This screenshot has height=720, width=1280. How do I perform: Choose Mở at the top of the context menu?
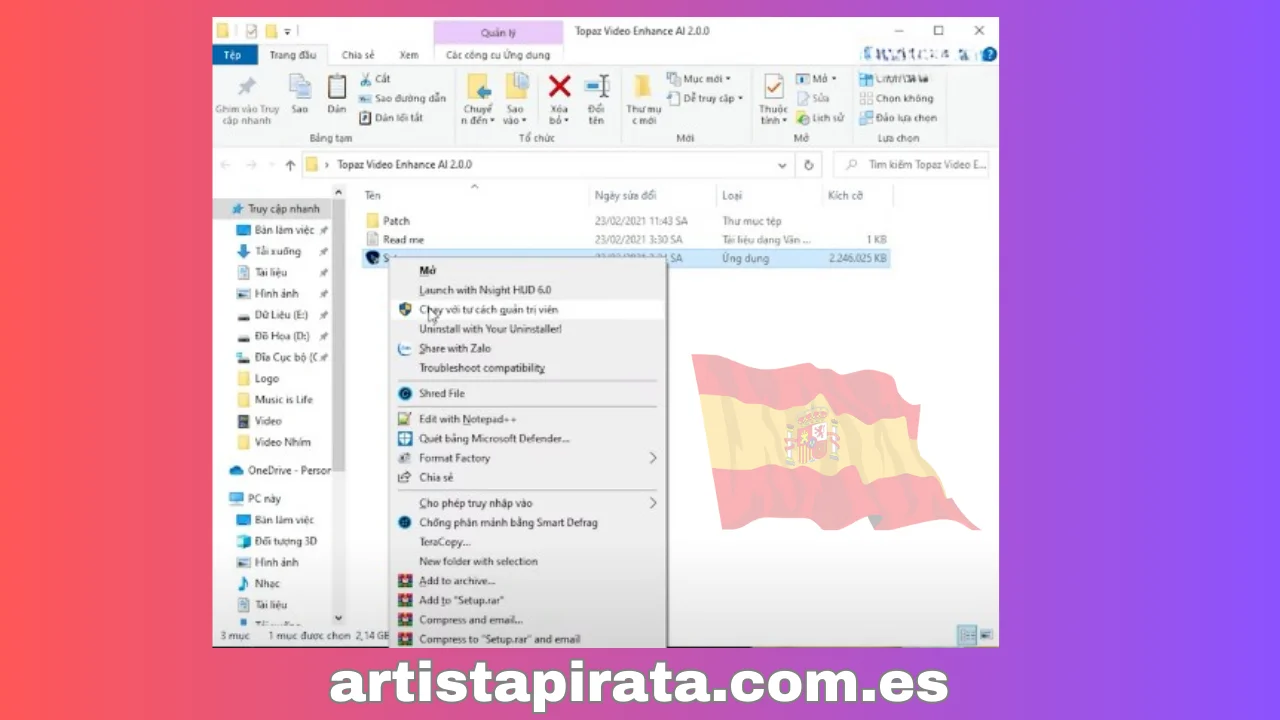(x=427, y=270)
